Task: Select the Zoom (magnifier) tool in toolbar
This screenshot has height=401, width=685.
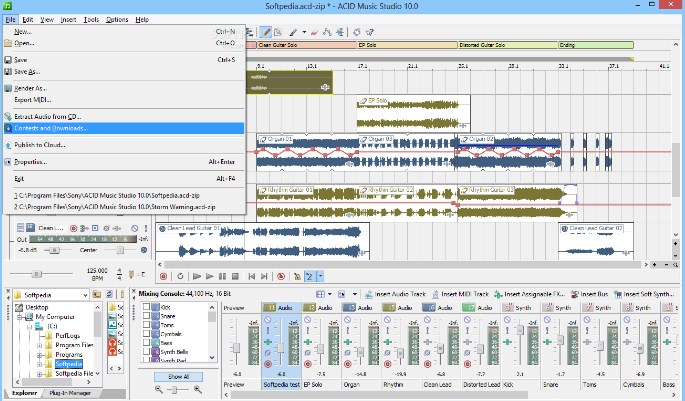Action: click(278, 32)
